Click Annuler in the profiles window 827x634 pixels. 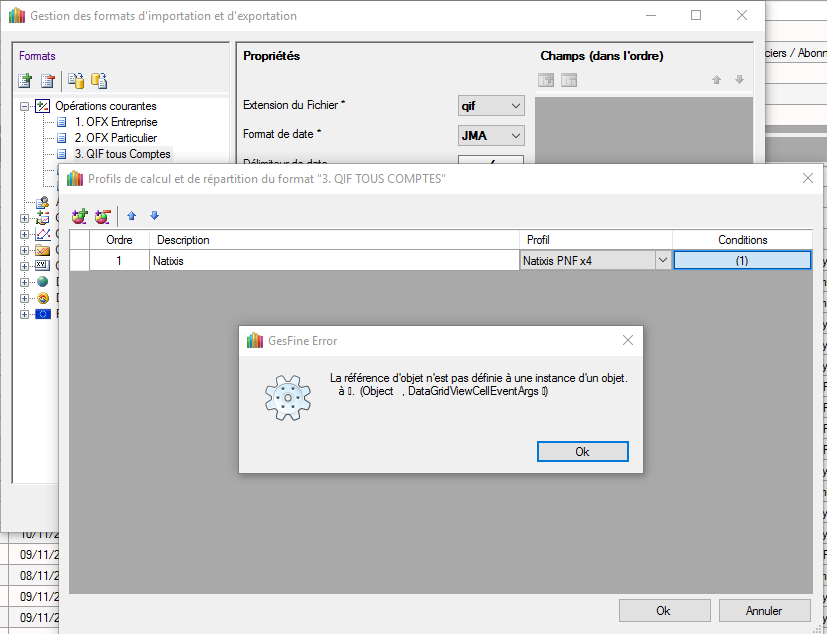(764, 610)
